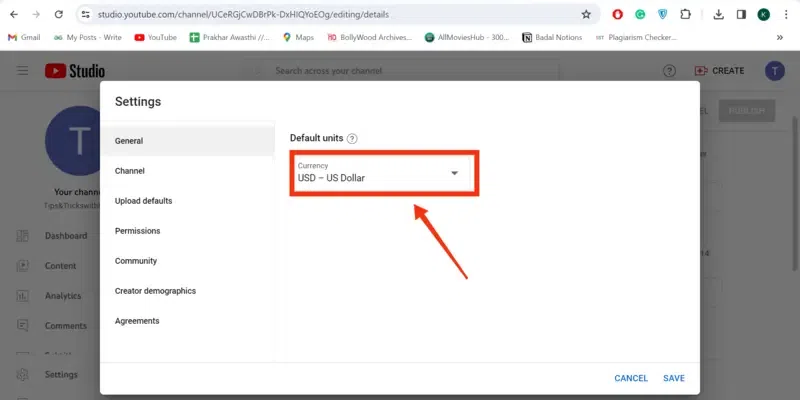The image size is (800, 400).
Task: Click Search across your channel field
Action: point(401,71)
